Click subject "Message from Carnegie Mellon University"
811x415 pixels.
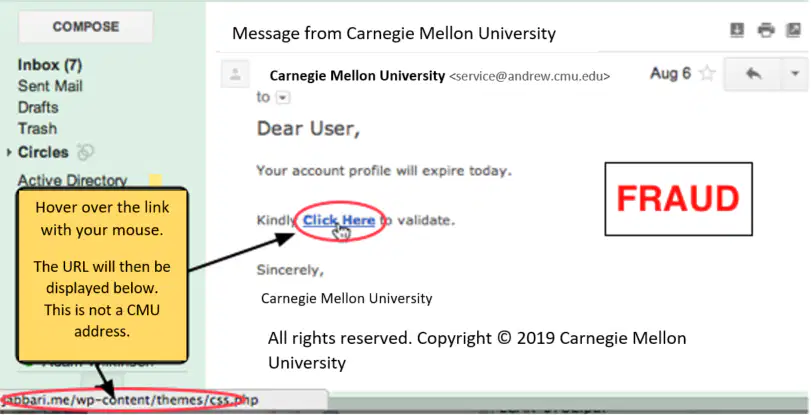coord(394,34)
